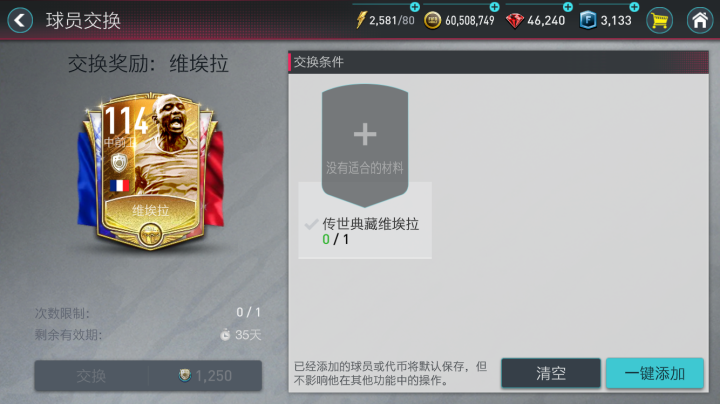Toggle the 传世典藏维埃拉 requirement checkmark
The width and height of the screenshot is (720, 404).
311,224
